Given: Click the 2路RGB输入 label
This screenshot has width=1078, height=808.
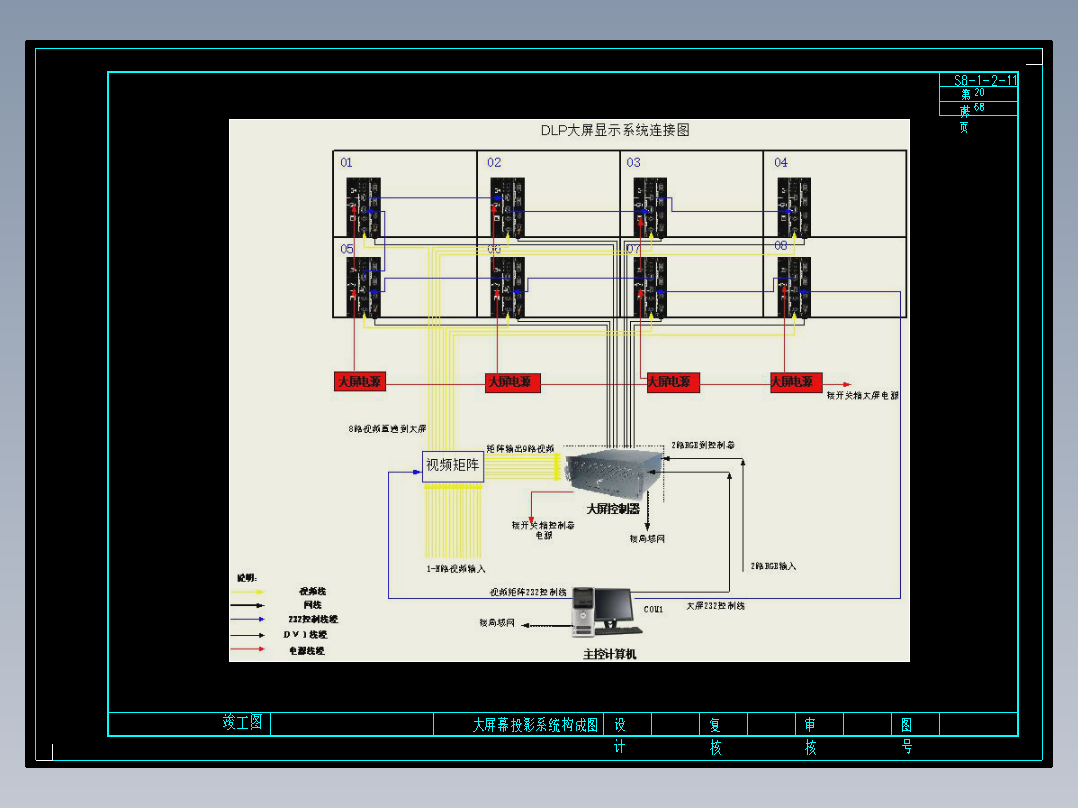Looking at the screenshot, I should tap(773, 566).
